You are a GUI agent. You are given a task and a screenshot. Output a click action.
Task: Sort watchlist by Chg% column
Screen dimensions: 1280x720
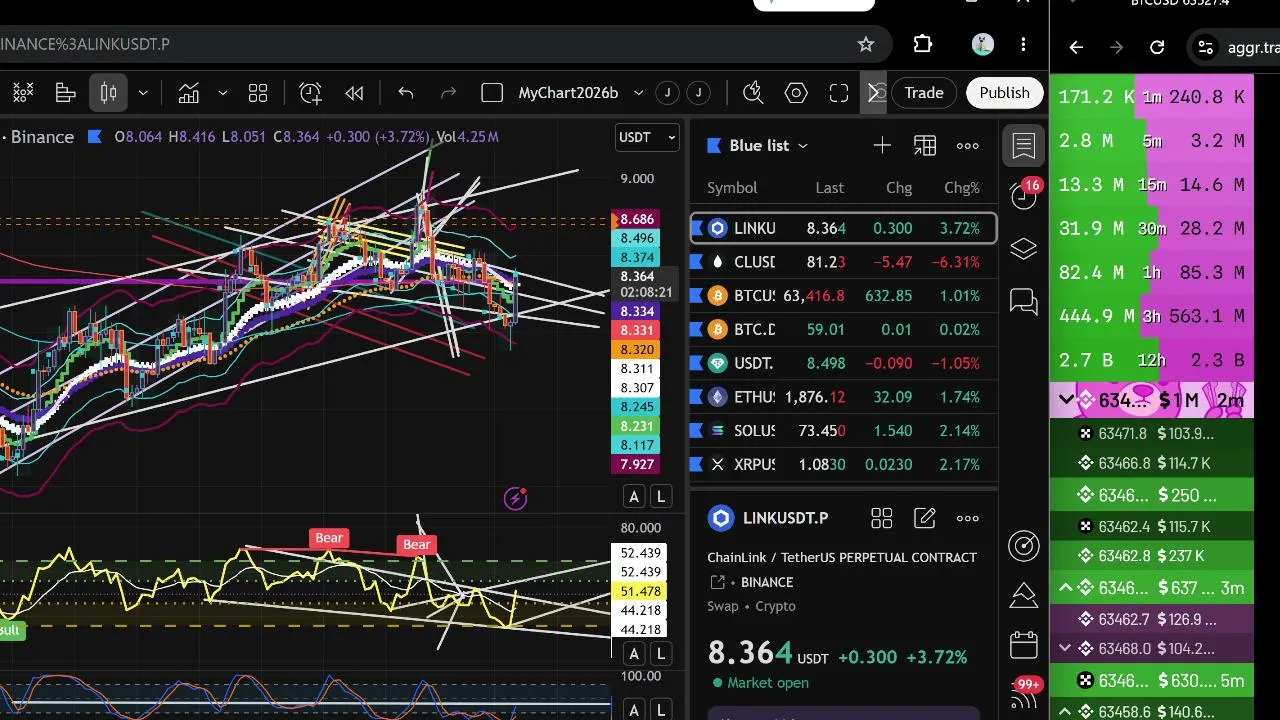pyautogui.click(x=962, y=188)
